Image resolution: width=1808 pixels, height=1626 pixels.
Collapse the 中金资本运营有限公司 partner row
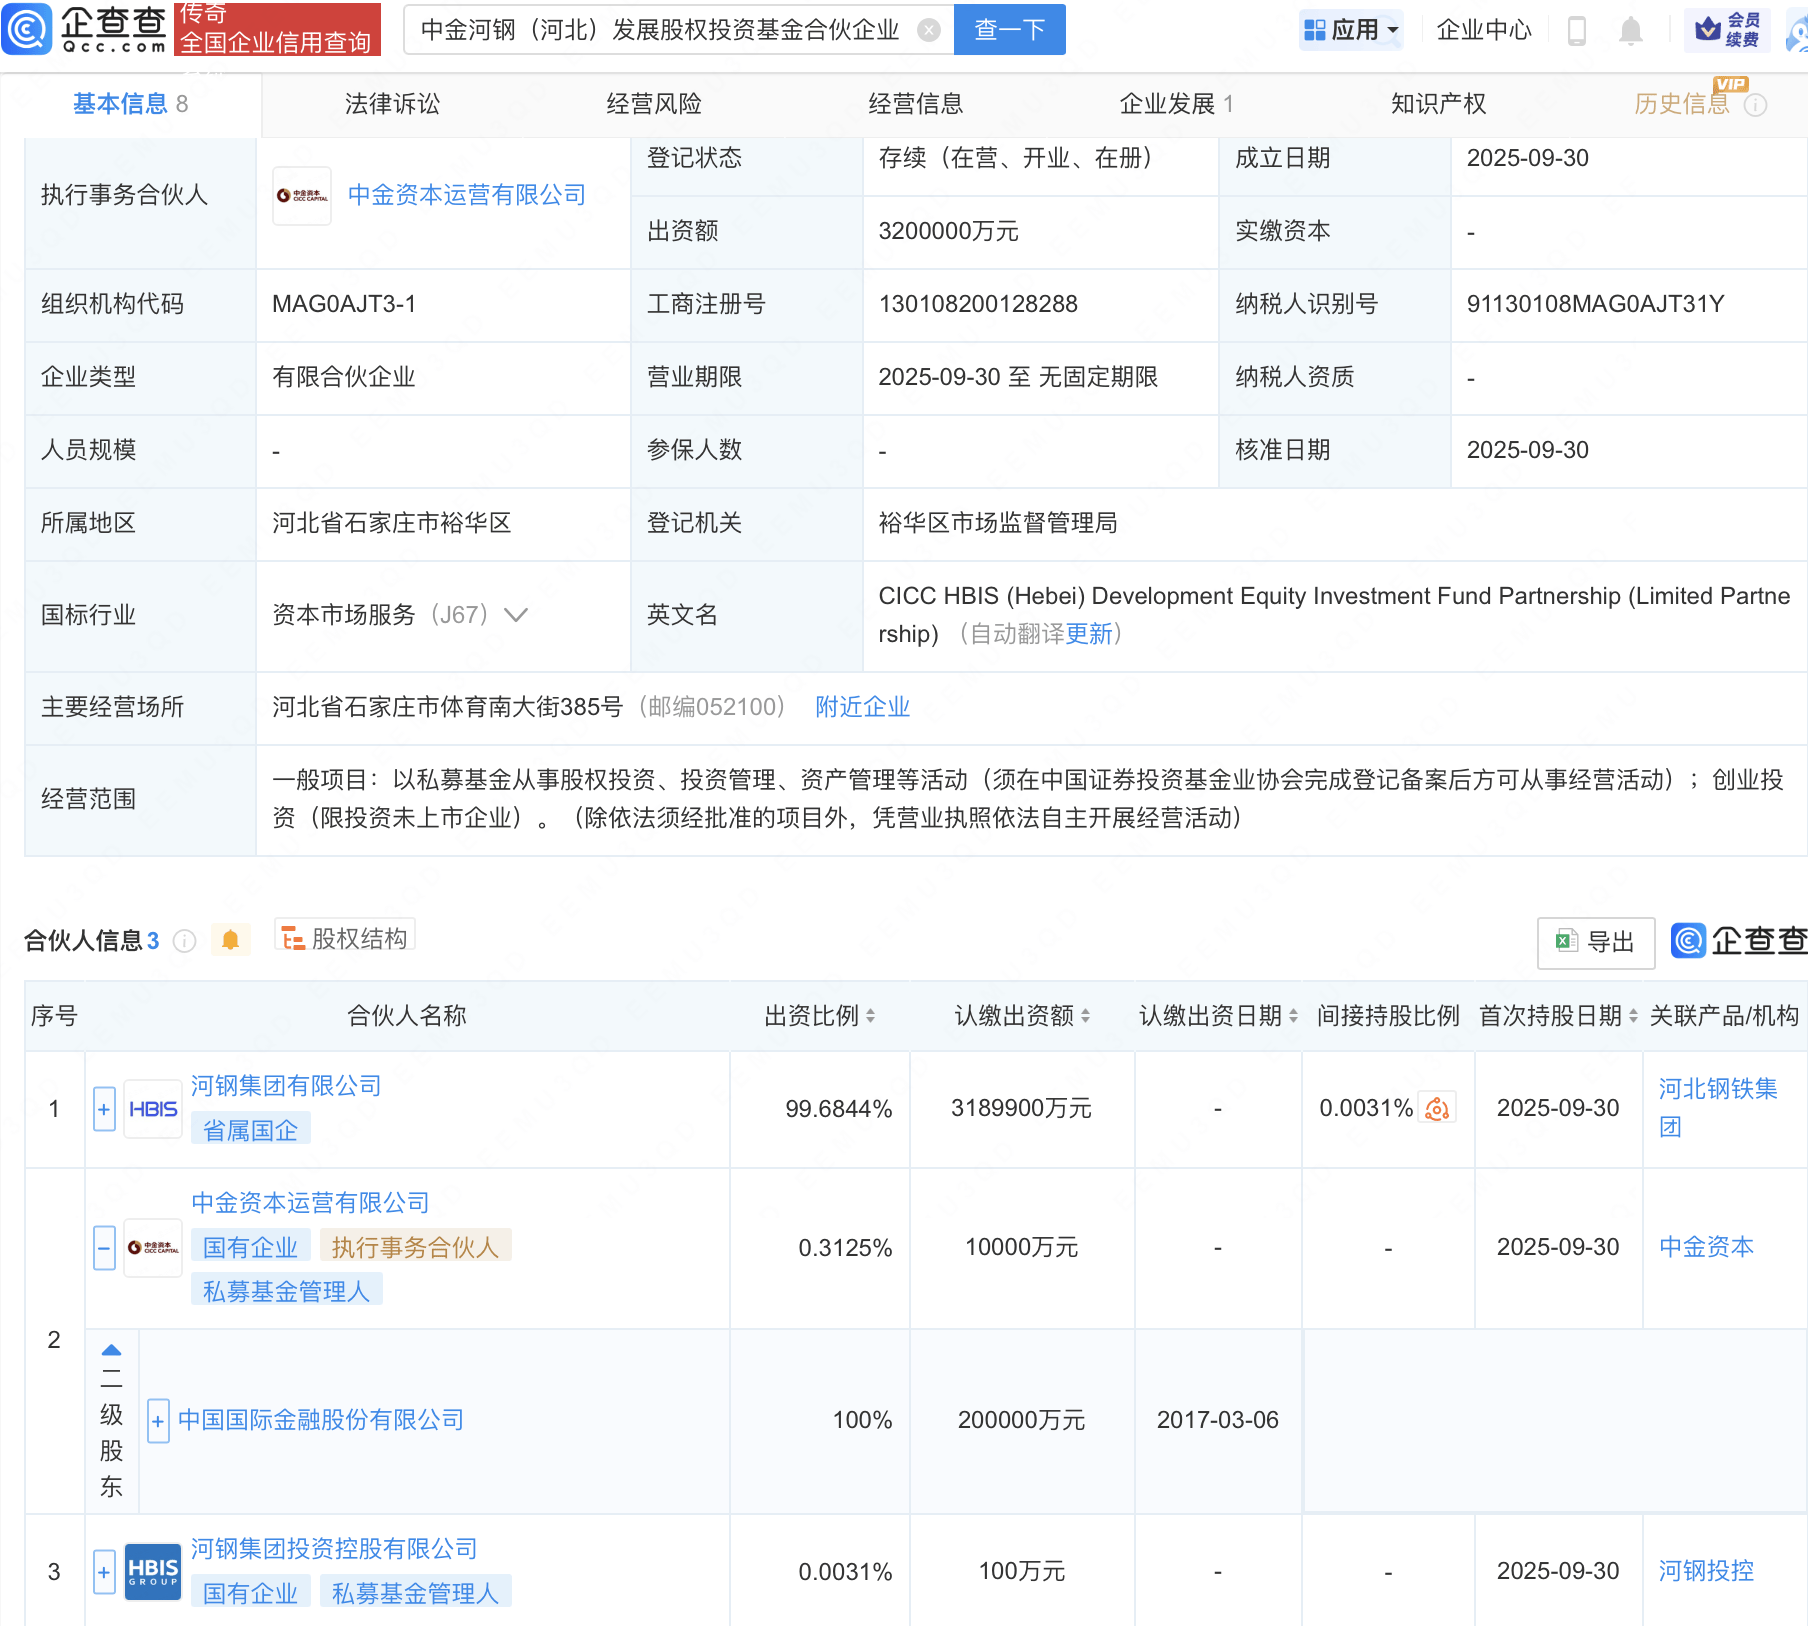coord(104,1248)
